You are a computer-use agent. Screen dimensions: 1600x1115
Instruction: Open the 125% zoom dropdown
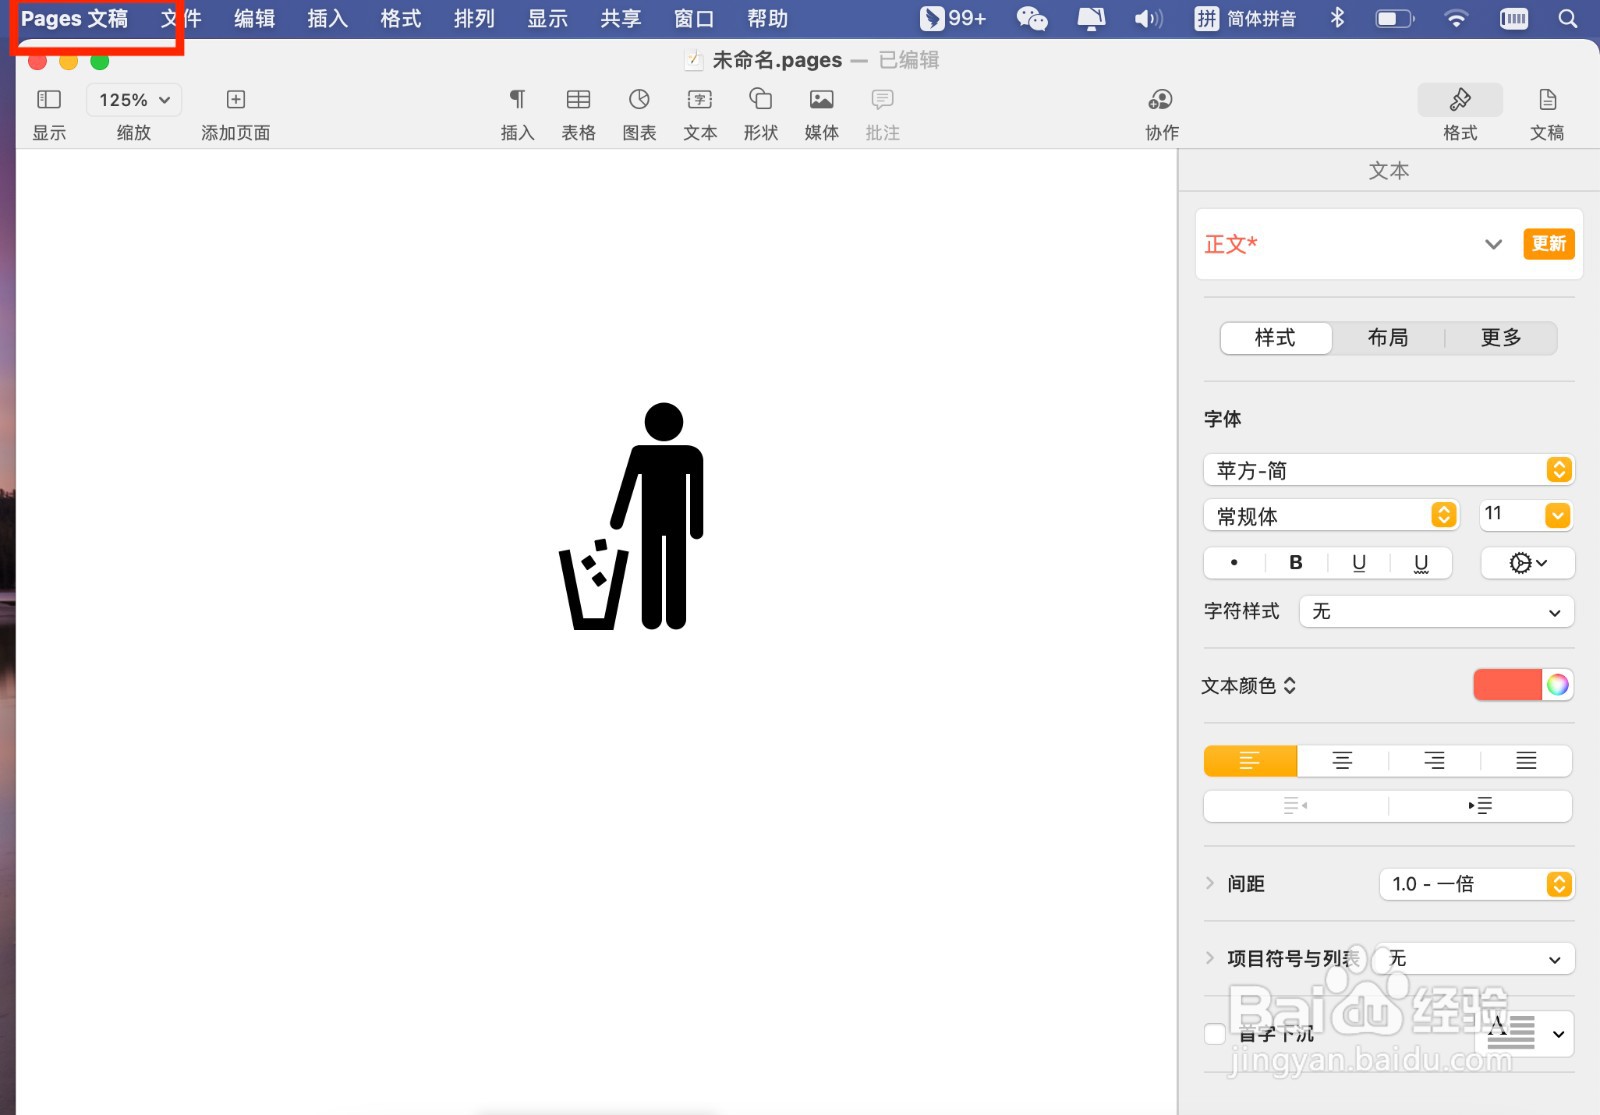(x=134, y=100)
